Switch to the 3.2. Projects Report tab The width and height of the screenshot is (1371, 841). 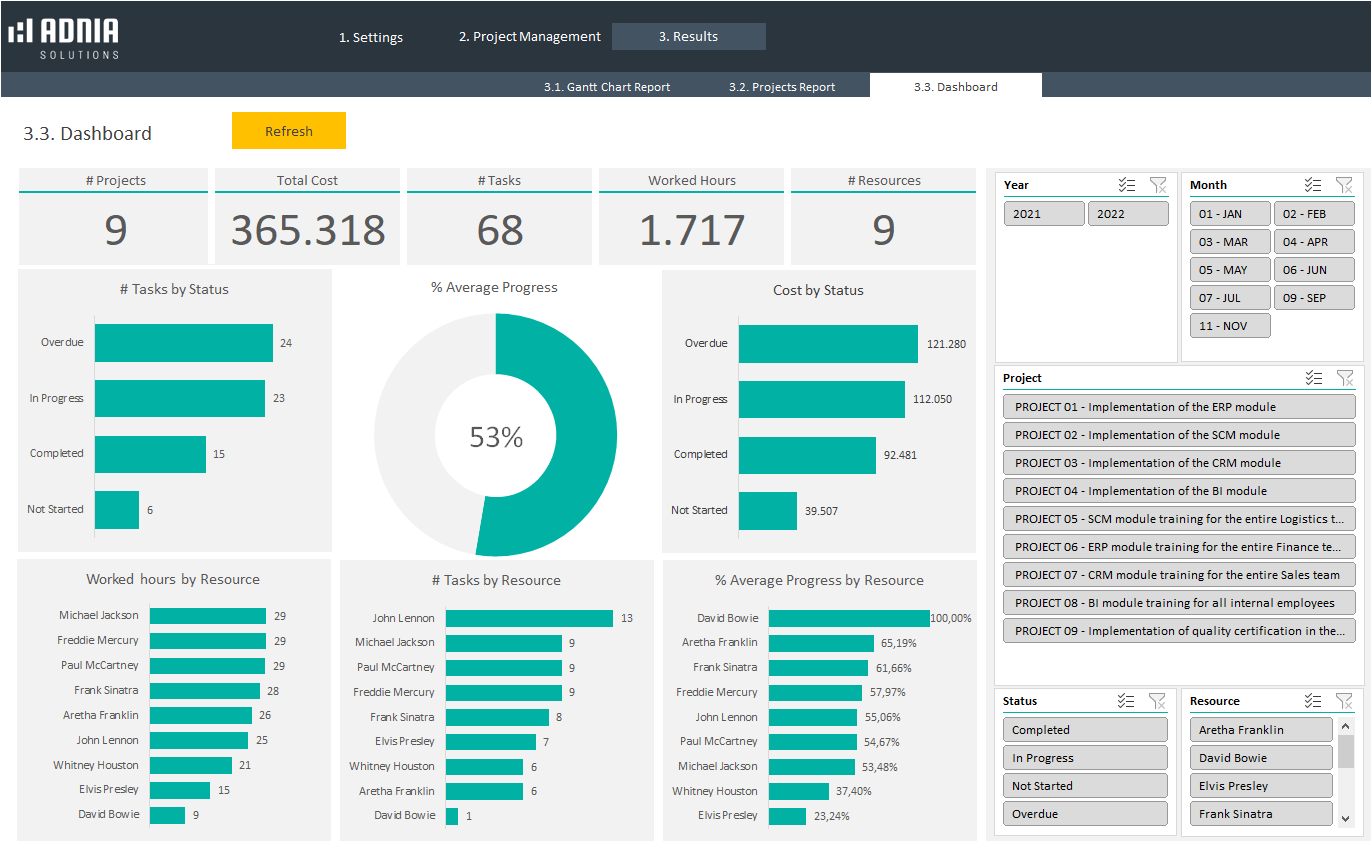[x=782, y=86]
